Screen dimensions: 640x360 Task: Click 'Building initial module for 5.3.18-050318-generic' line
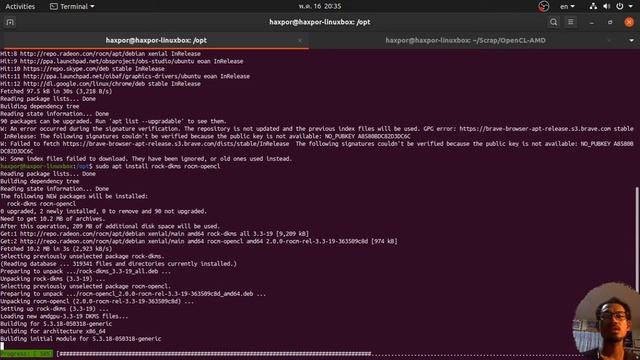(81, 339)
